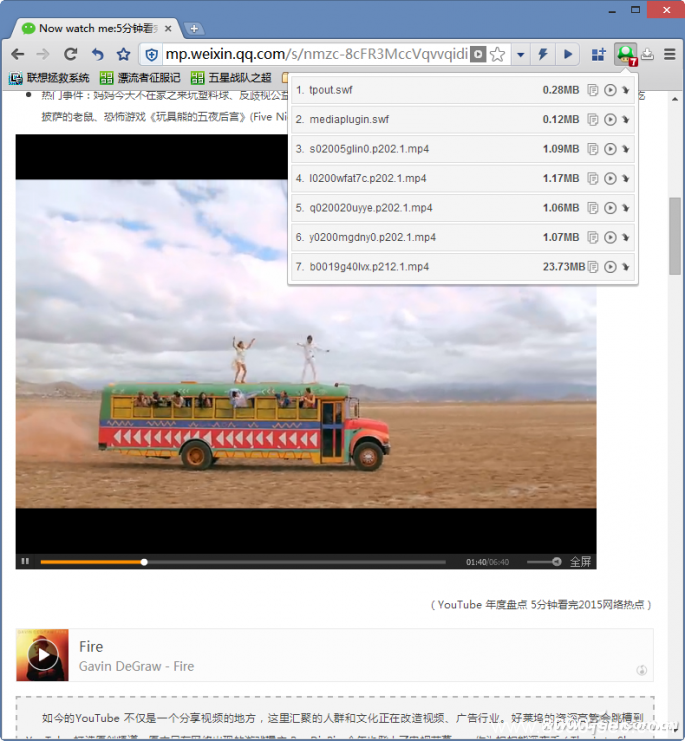Open 联想拯救系统 bookmark
685x741 pixels.
tap(49, 78)
